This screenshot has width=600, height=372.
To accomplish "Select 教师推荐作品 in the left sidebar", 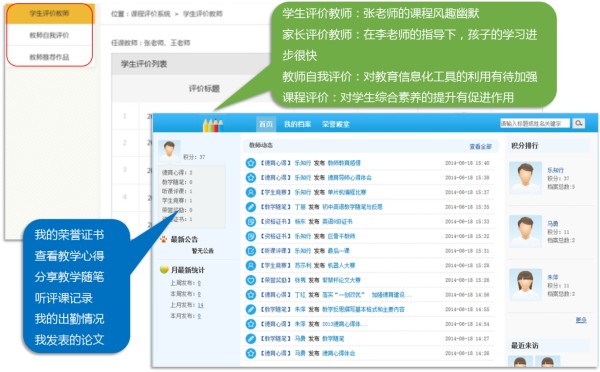I will (x=49, y=57).
